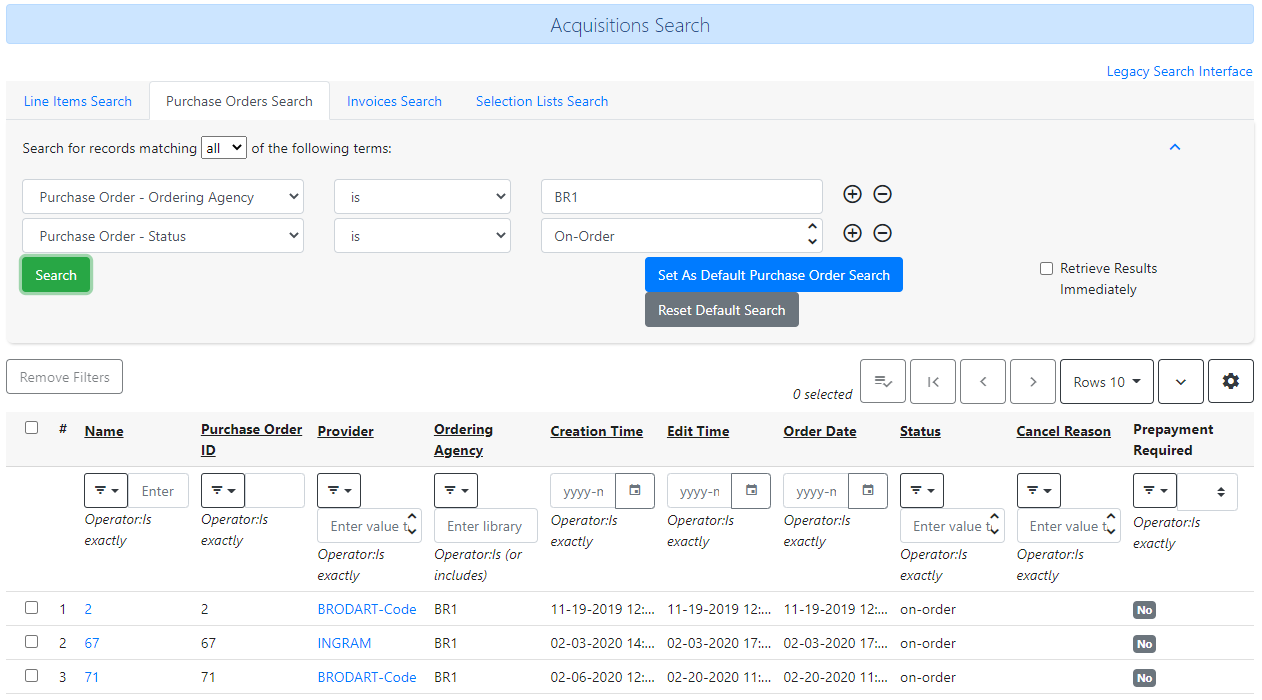Screen dimensions: 1262x700
Task: Switch to the Invoices Search tab
Action: coord(394,101)
